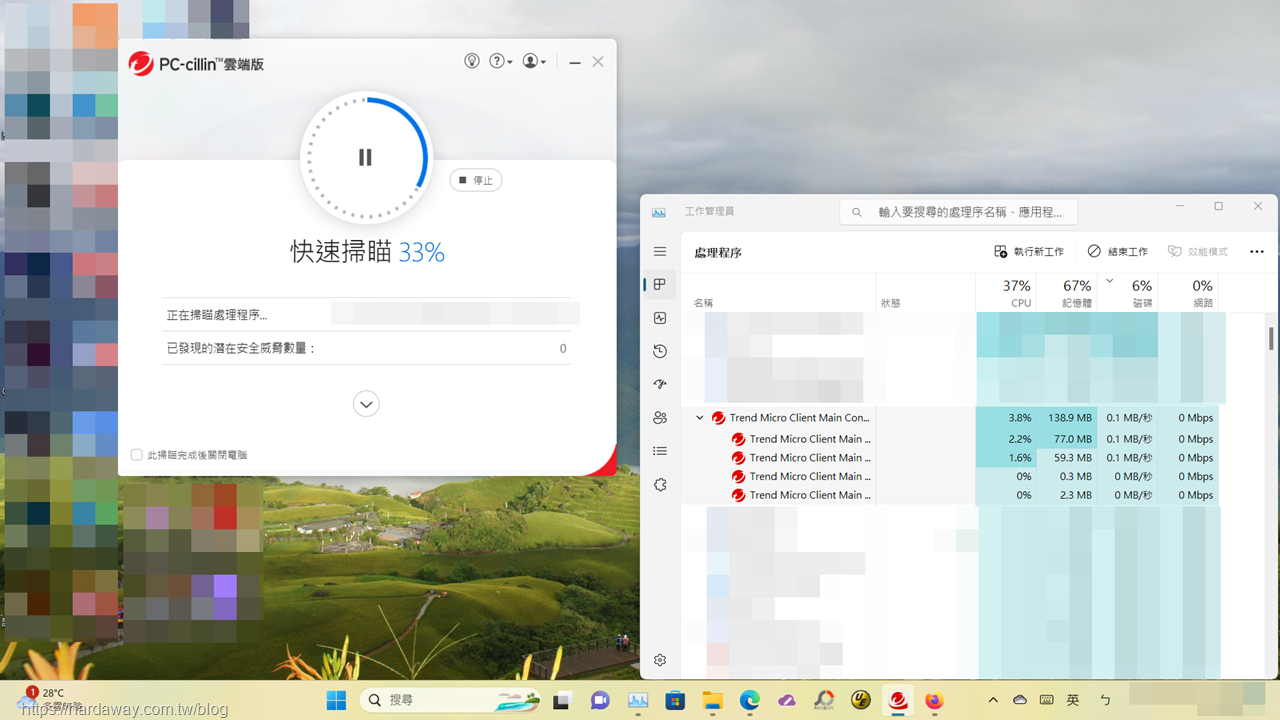Click OneDrive cloud tray icon
Screen dimensions: 1280x720
tap(1020, 700)
